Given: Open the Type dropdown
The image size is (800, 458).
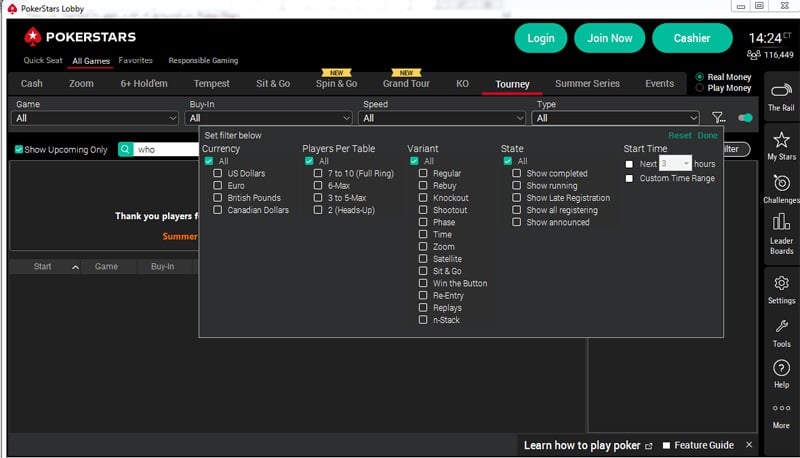Looking at the screenshot, I should point(615,118).
